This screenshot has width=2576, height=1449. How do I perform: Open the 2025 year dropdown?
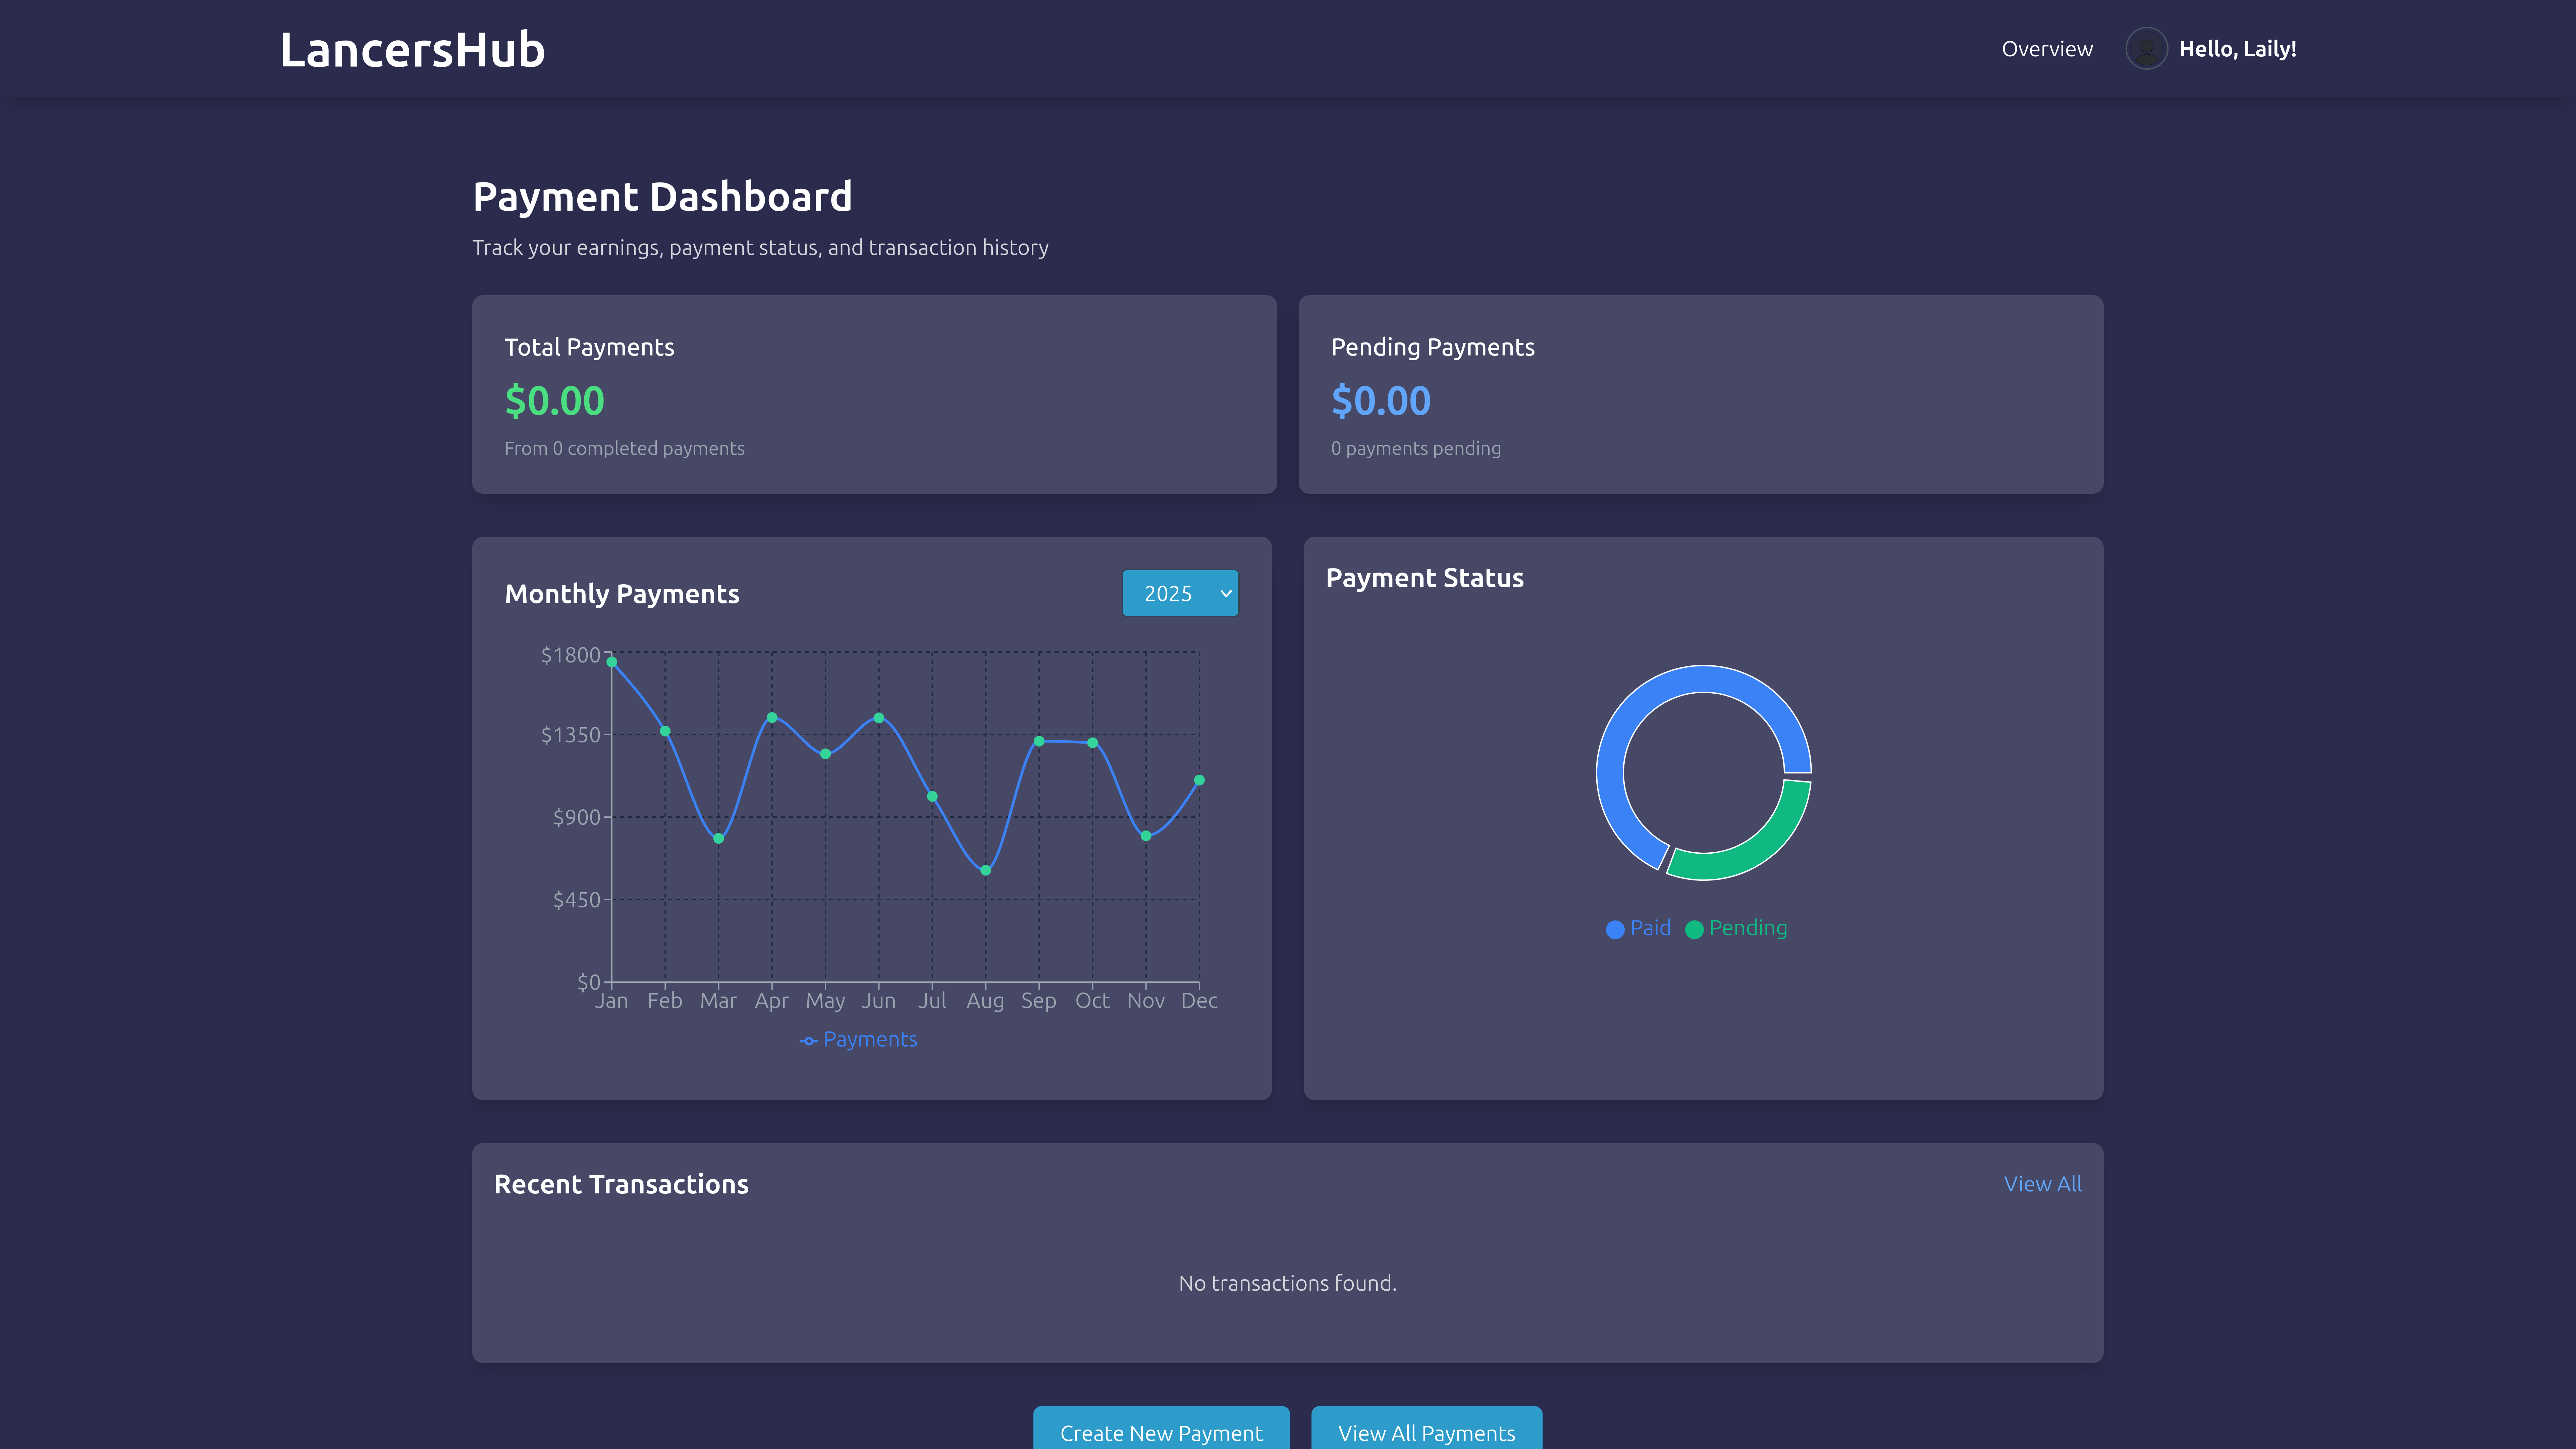pos(1180,593)
